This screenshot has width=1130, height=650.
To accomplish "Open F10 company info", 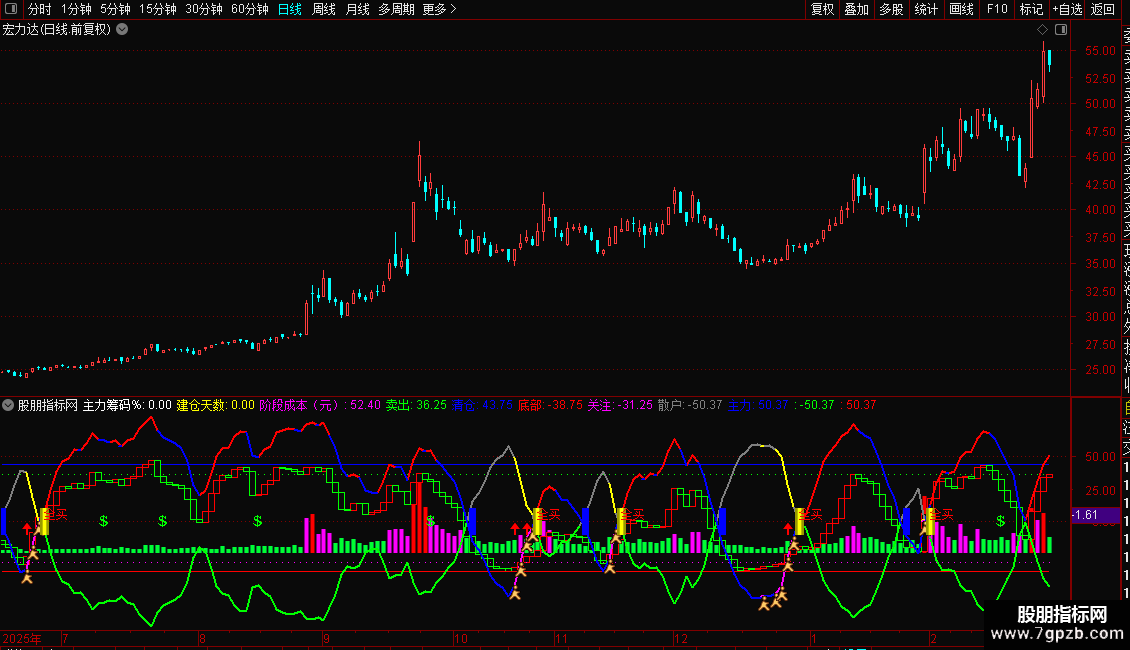I will [x=997, y=9].
